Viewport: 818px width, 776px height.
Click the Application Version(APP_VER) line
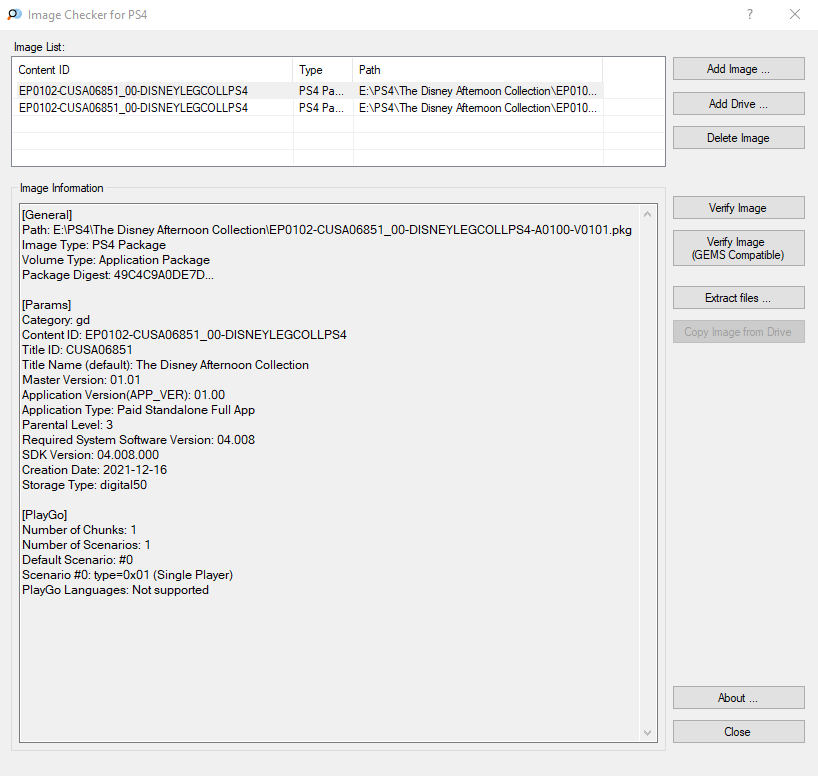point(124,395)
